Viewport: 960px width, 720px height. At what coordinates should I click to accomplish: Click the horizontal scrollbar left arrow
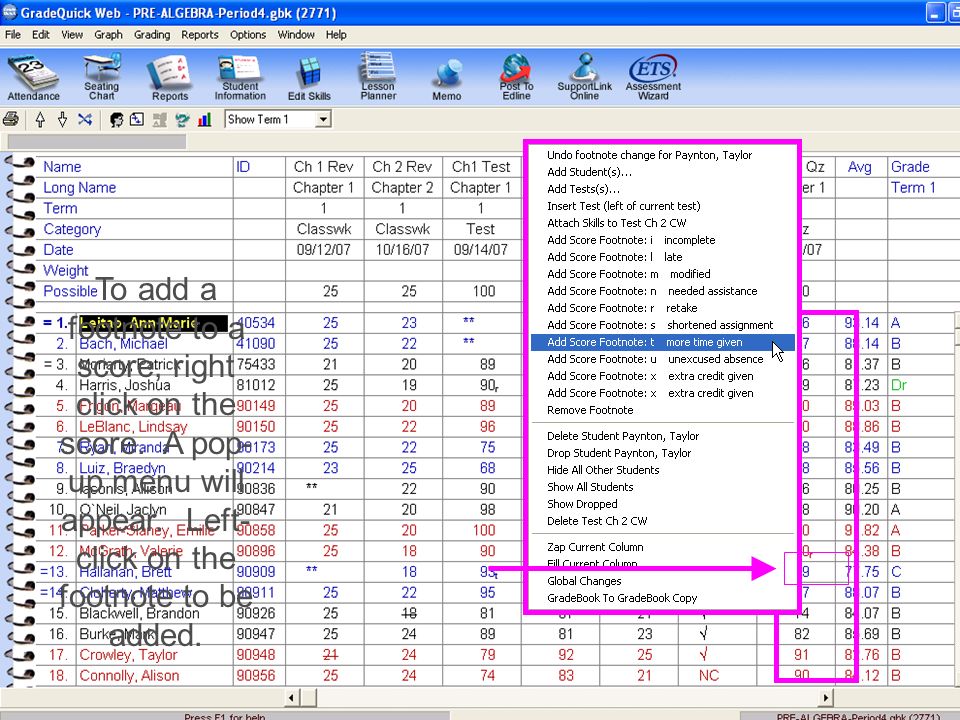coord(291,697)
